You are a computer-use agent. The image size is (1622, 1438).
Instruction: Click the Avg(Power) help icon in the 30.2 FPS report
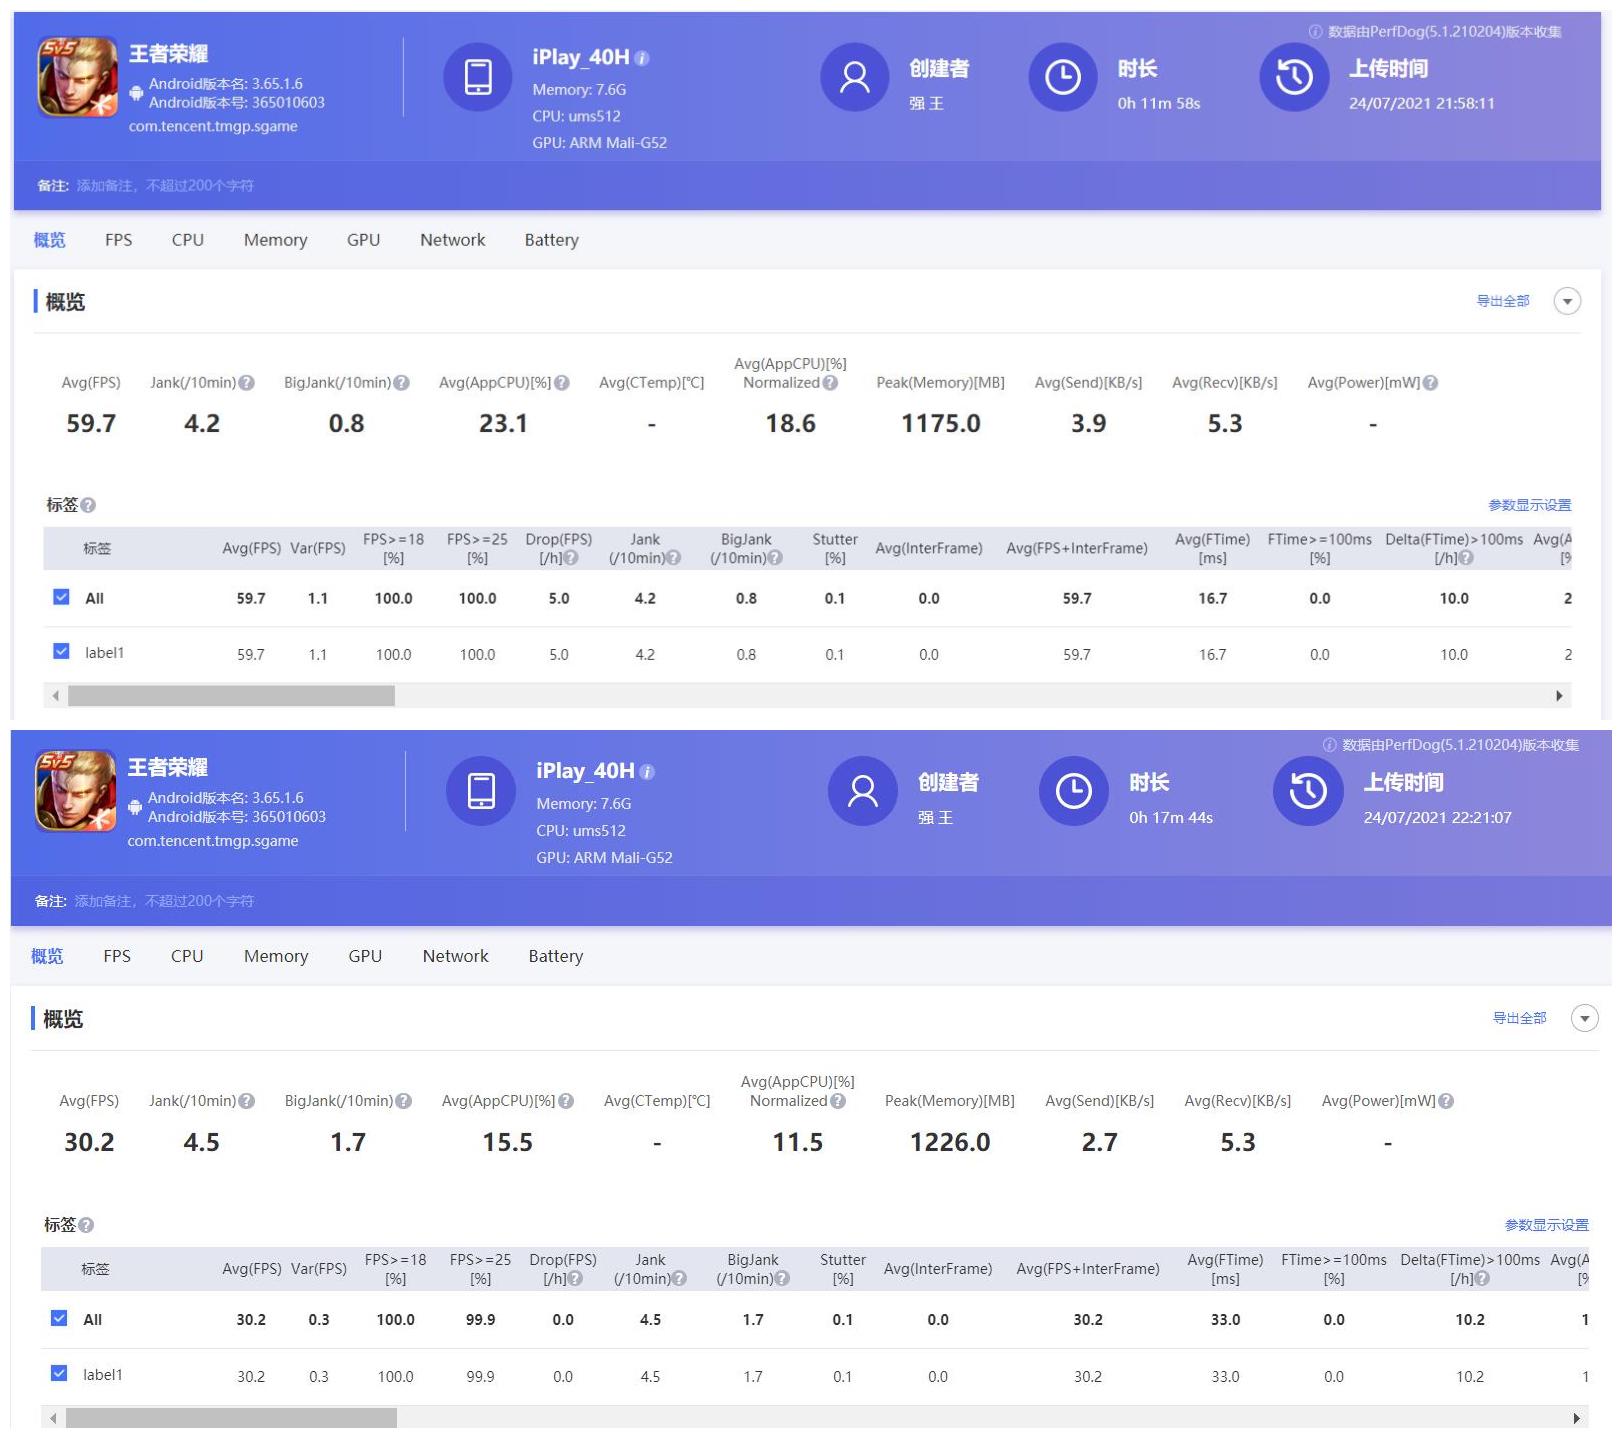(1446, 1101)
